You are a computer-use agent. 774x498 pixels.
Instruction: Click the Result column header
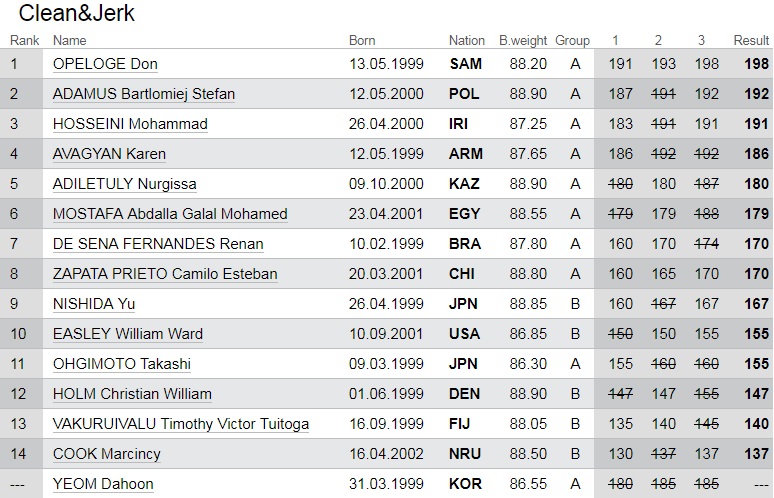tap(751, 41)
